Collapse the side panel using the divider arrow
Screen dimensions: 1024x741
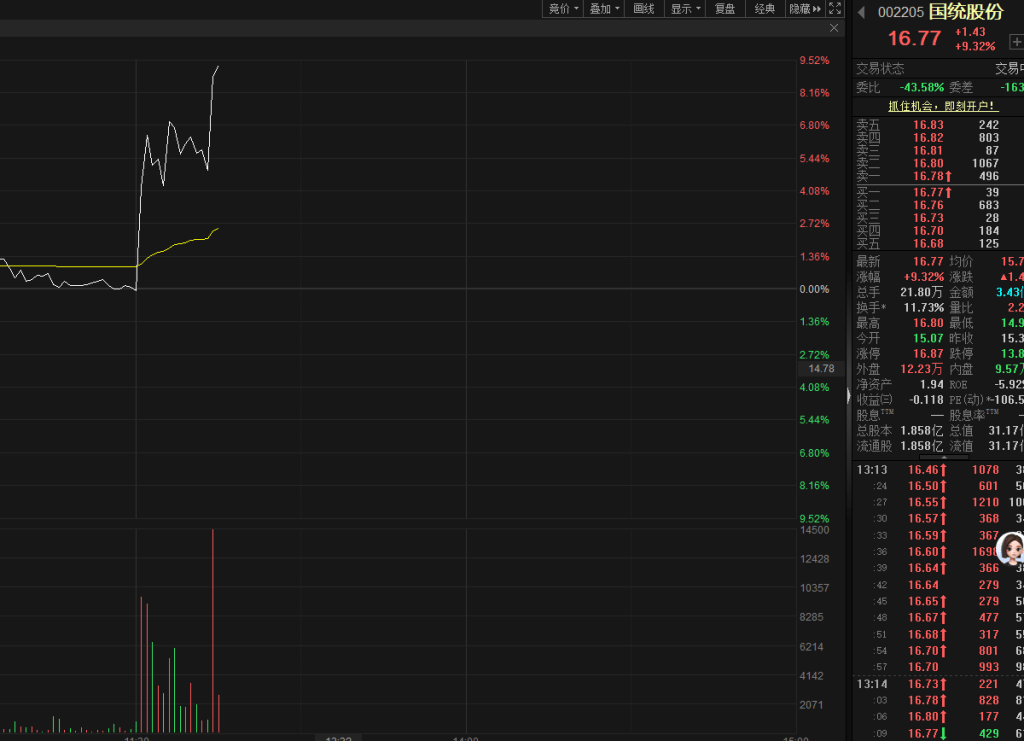click(849, 397)
